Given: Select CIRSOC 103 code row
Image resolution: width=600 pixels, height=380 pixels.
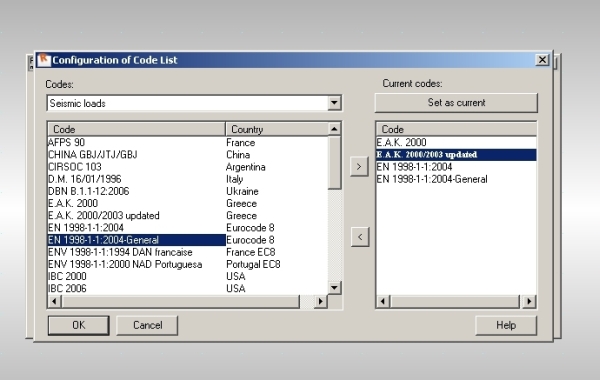Looking at the screenshot, I should [137, 167].
